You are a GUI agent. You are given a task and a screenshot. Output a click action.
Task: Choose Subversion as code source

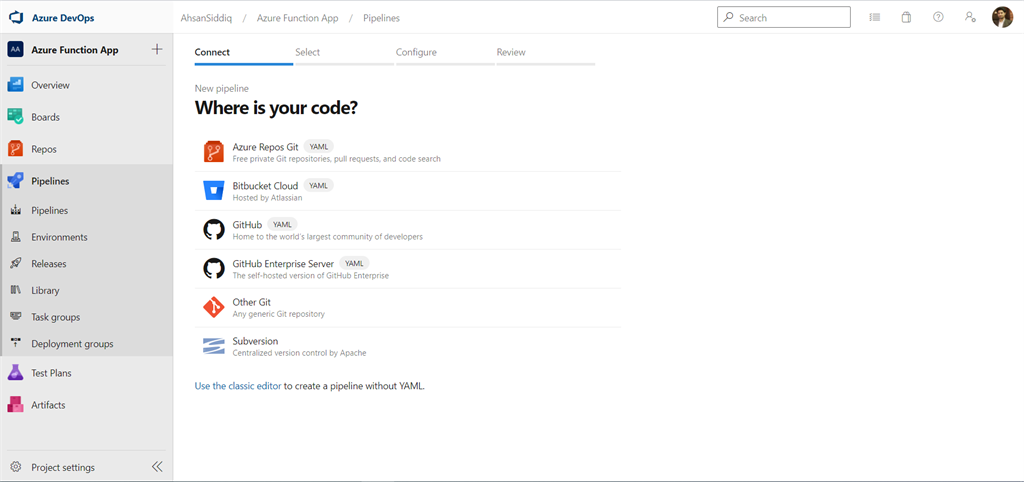coord(408,346)
